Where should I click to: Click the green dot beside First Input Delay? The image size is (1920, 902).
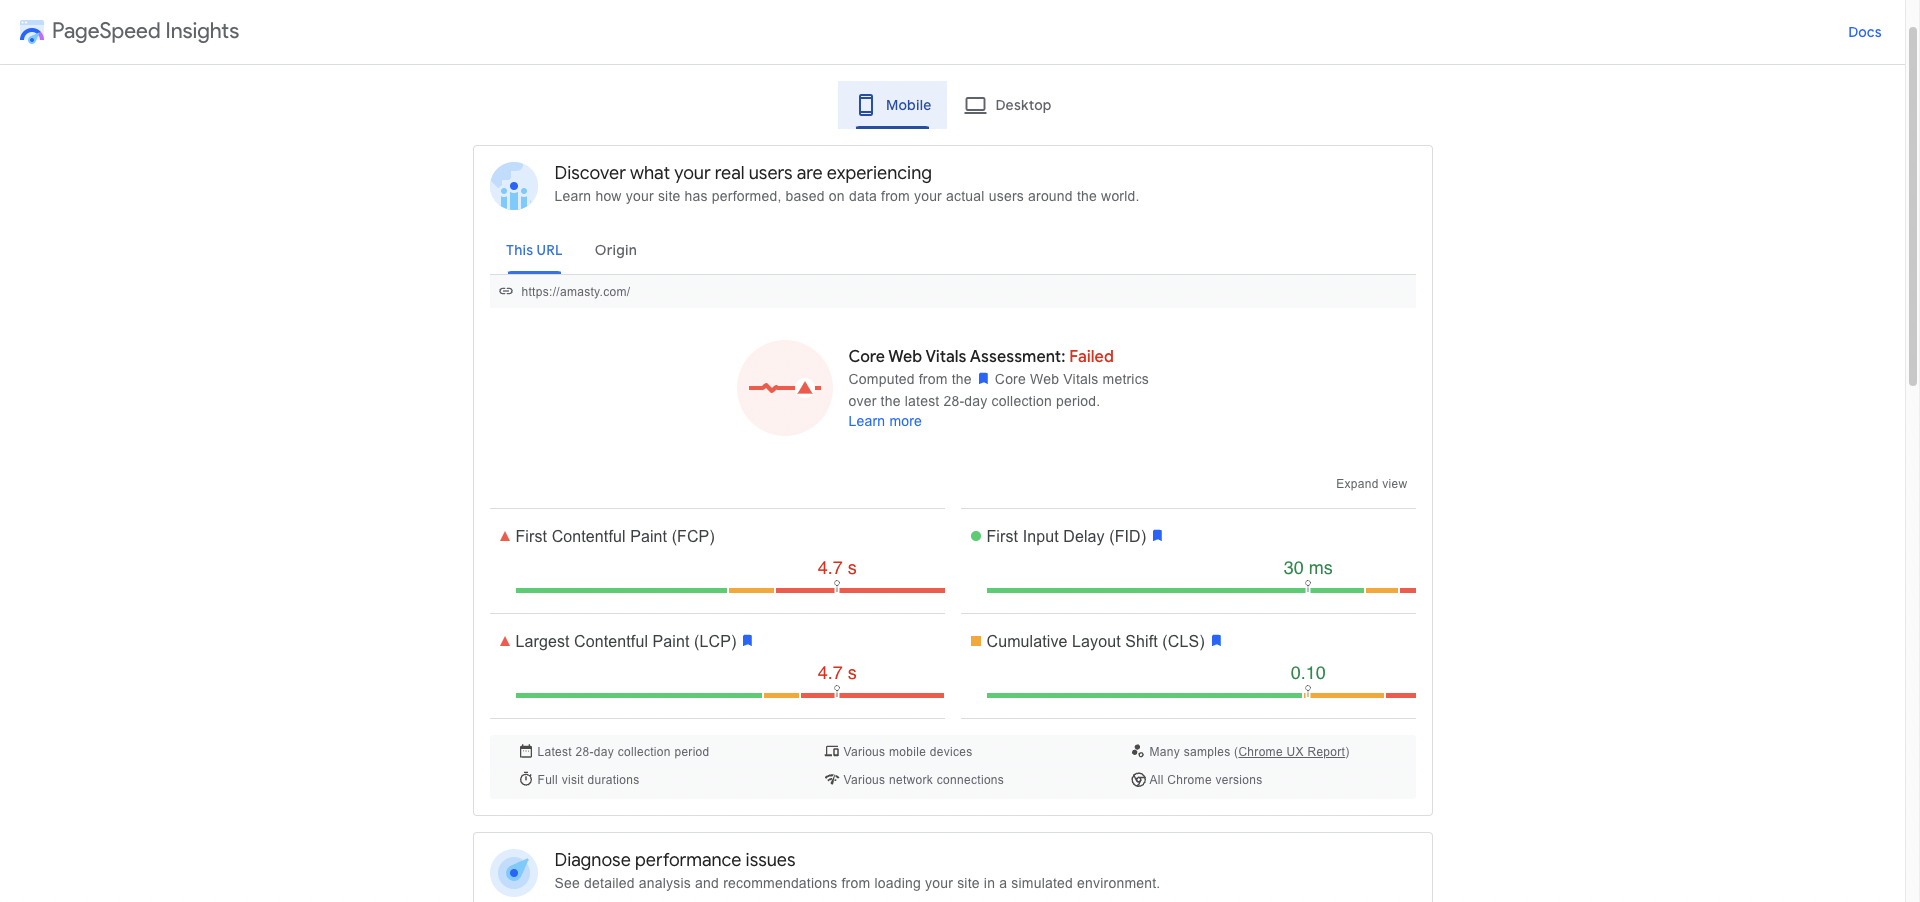[x=976, y=537]
